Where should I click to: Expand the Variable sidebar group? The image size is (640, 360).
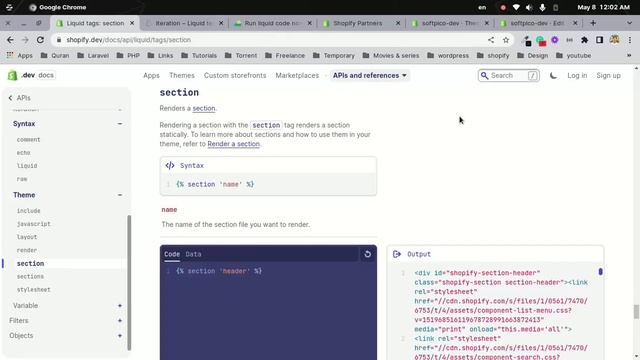[120, 306]
